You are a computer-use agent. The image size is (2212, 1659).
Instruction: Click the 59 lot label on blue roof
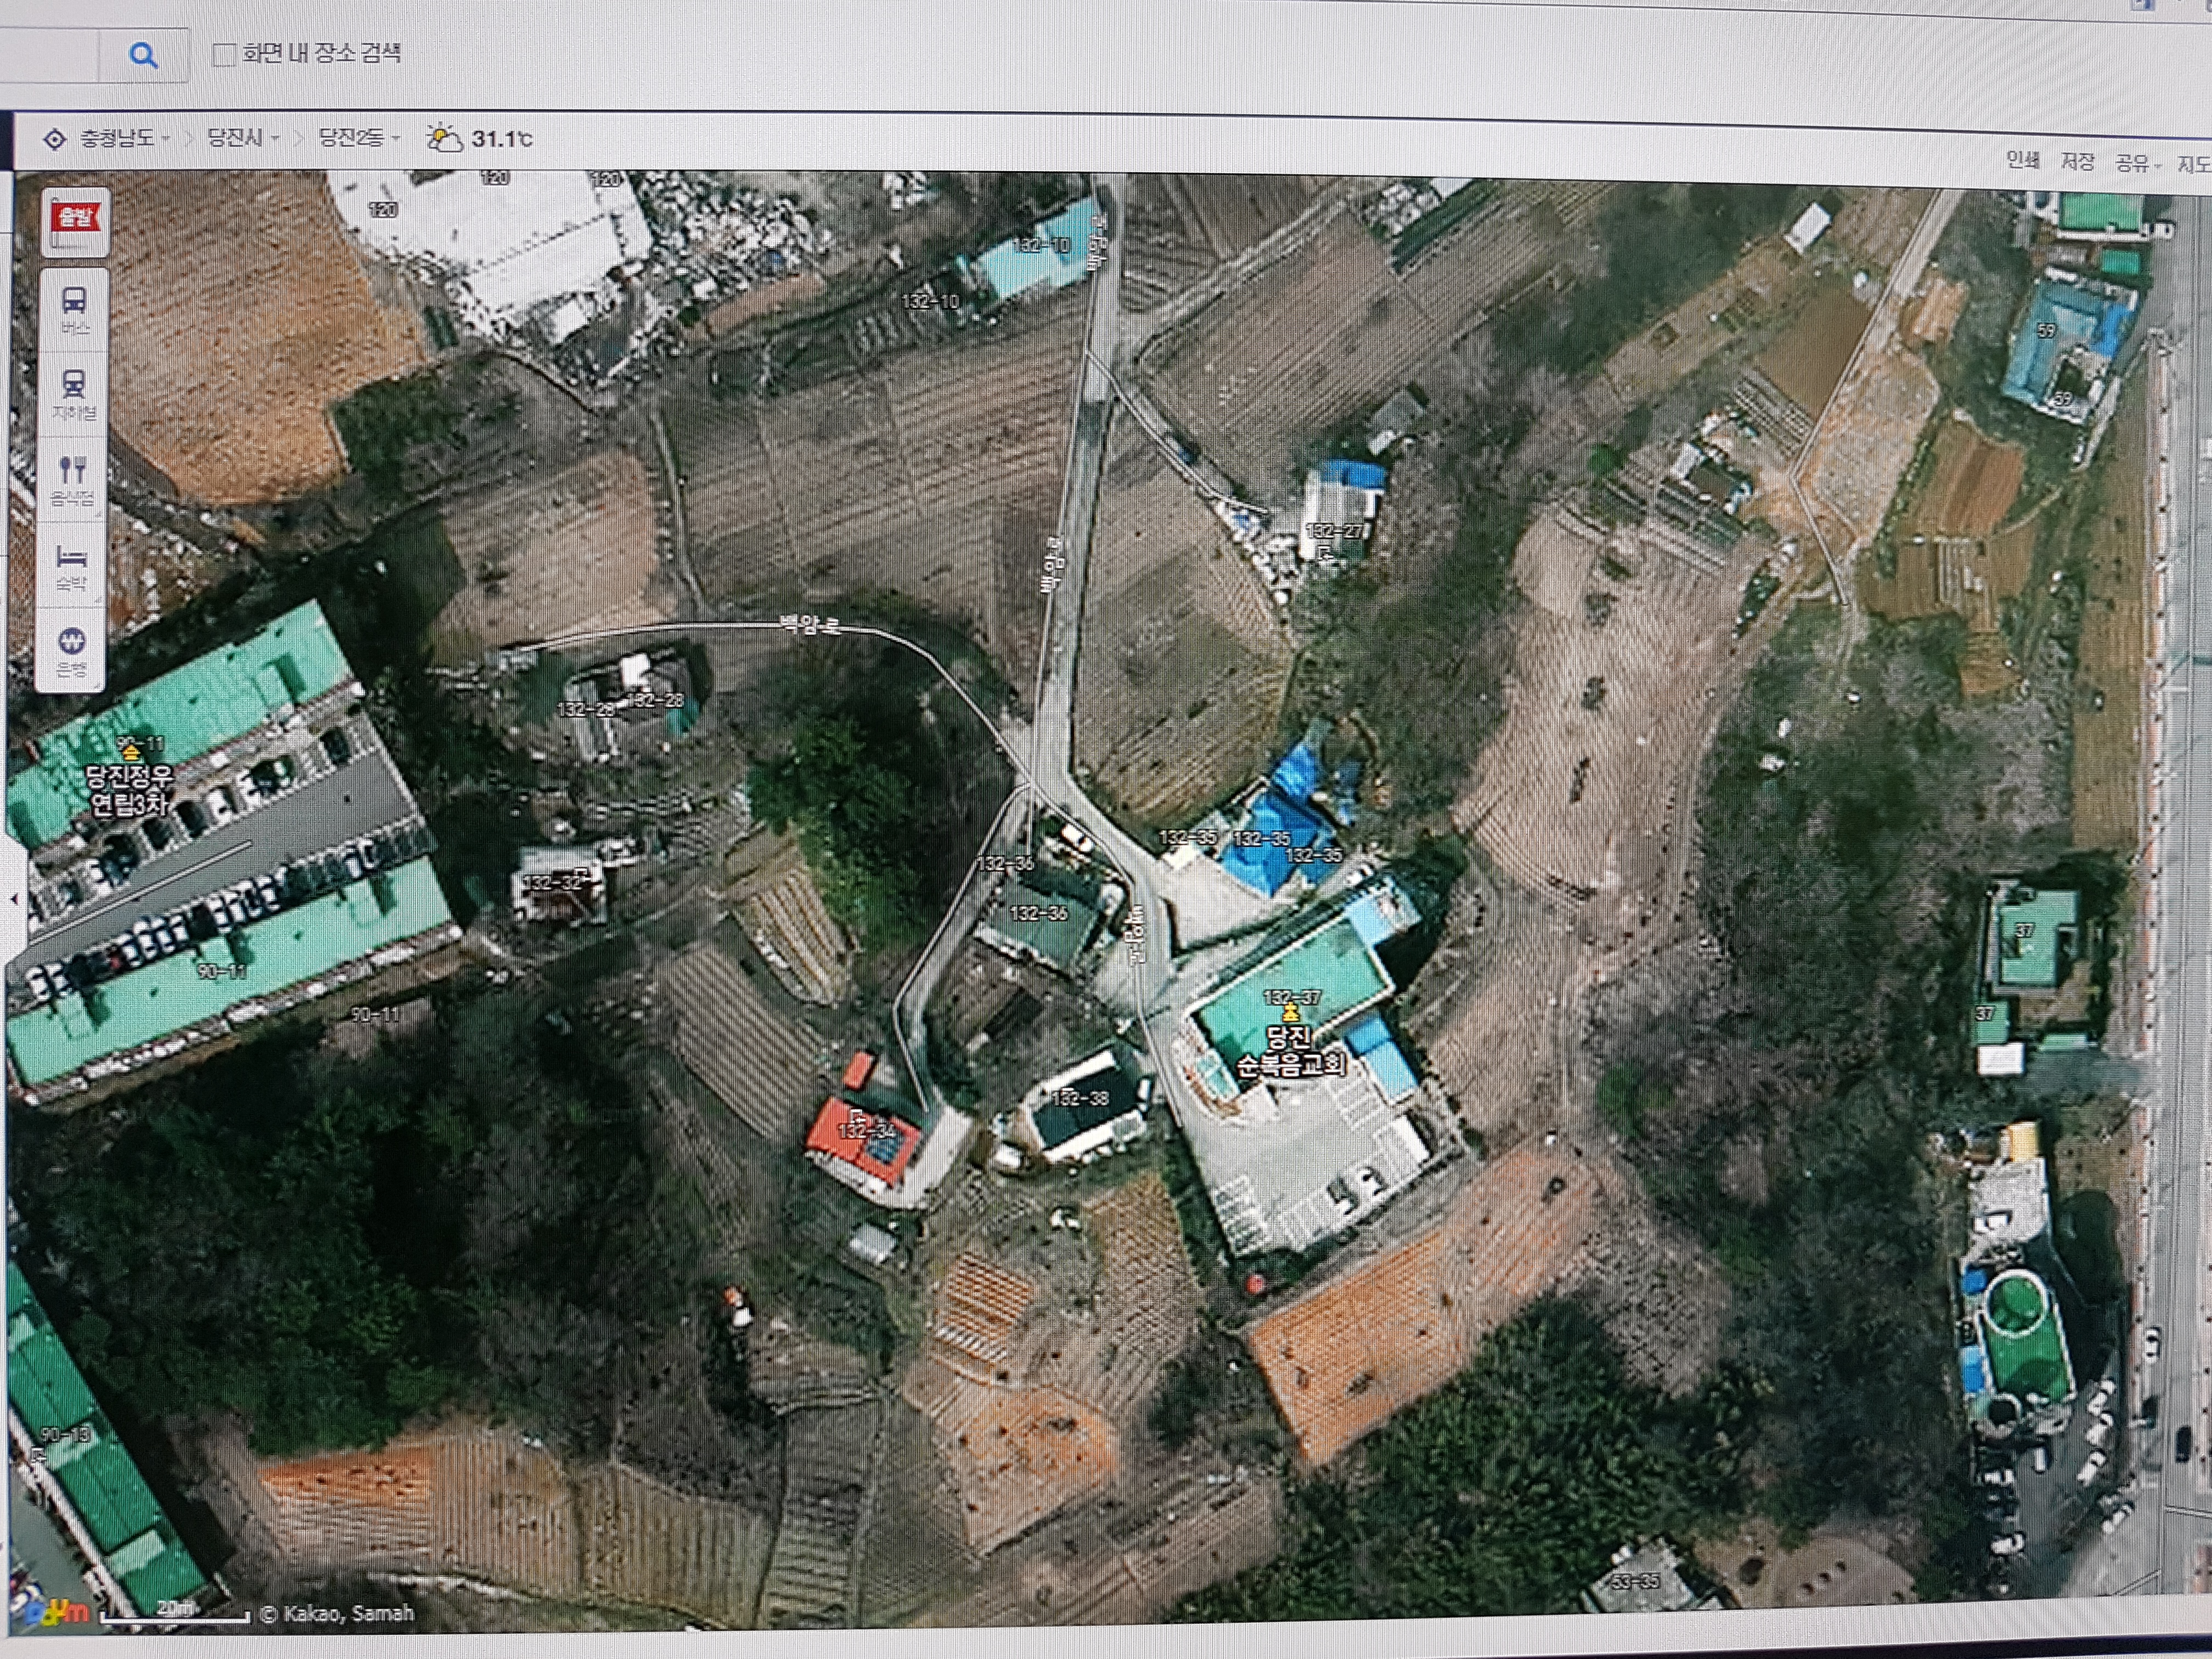pyautogui.click(x=2046, y=331)
